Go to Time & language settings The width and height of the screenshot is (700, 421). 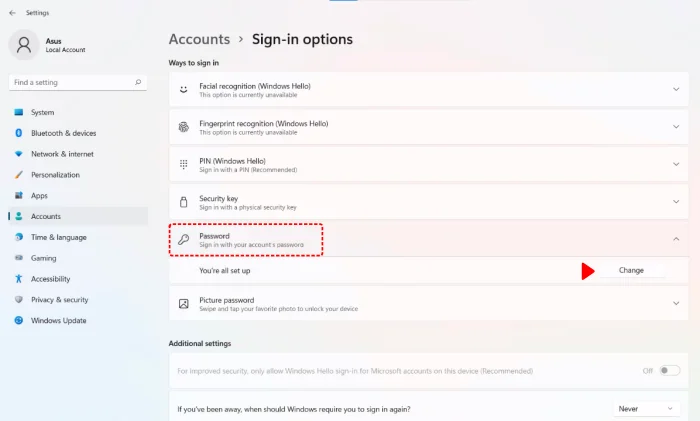pyautogui.click(x=58, y=237)
